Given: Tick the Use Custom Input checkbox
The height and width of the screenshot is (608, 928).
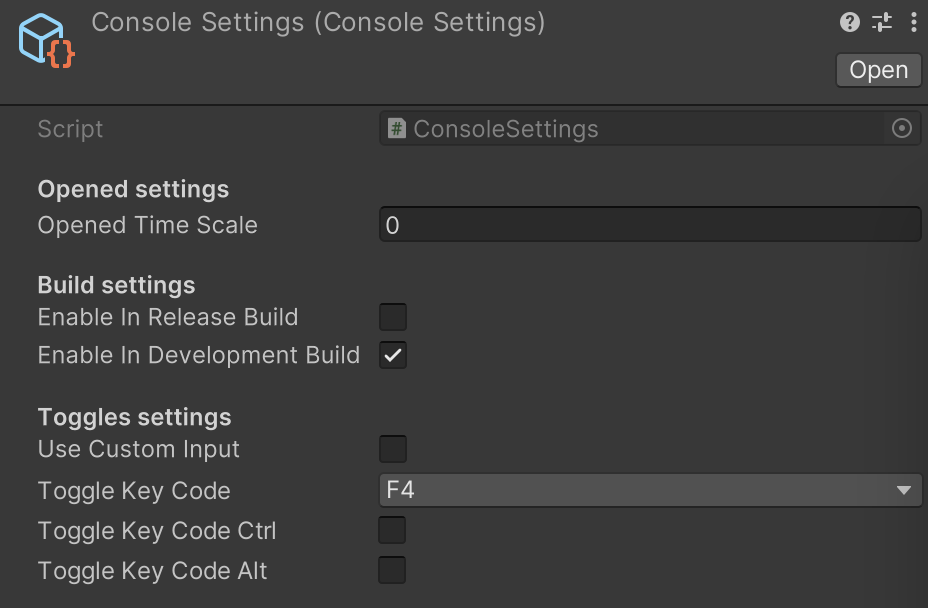Looking at the screenshot, I should (393, 449).
